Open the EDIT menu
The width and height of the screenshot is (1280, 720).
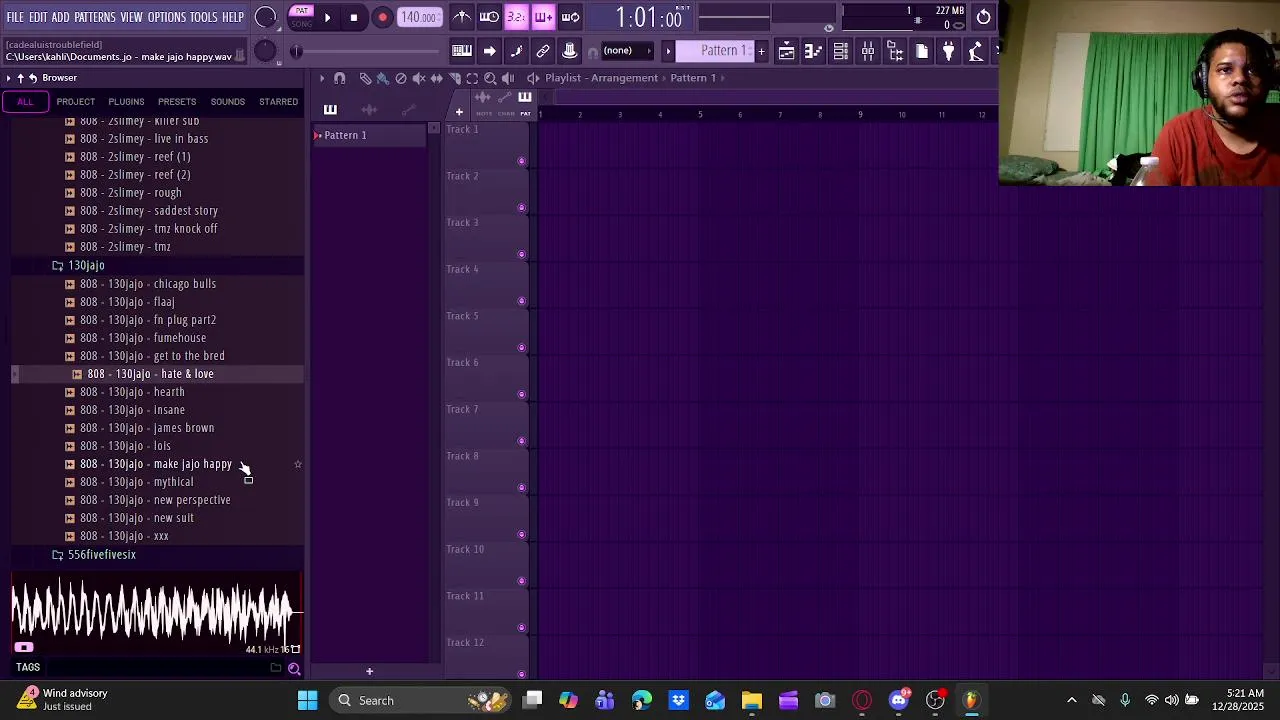(38, 17)
